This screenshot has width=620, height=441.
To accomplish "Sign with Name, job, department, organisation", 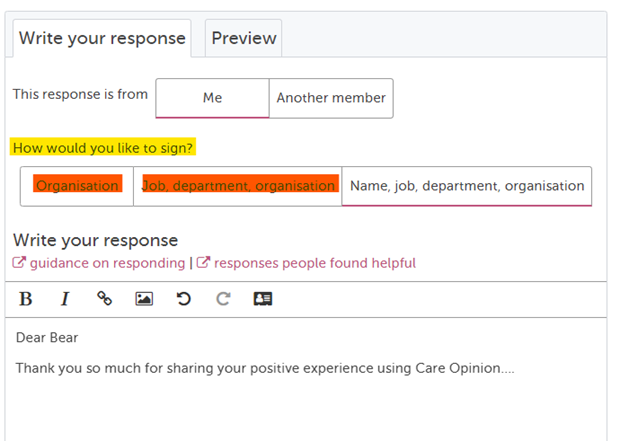I will [467, 186].
